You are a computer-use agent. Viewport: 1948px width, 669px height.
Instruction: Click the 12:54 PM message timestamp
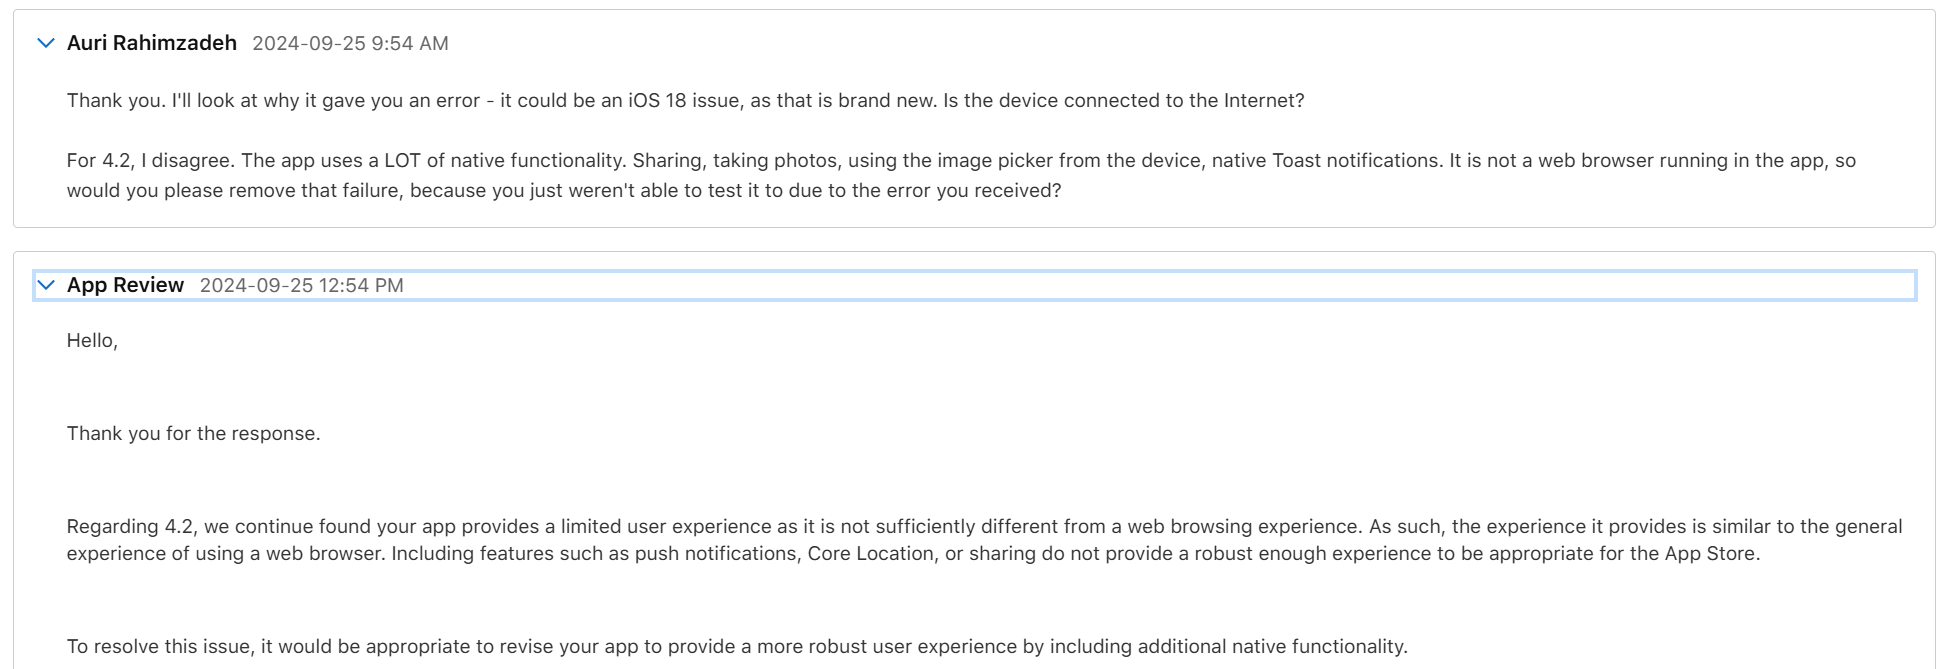click(x=301, y=285)
